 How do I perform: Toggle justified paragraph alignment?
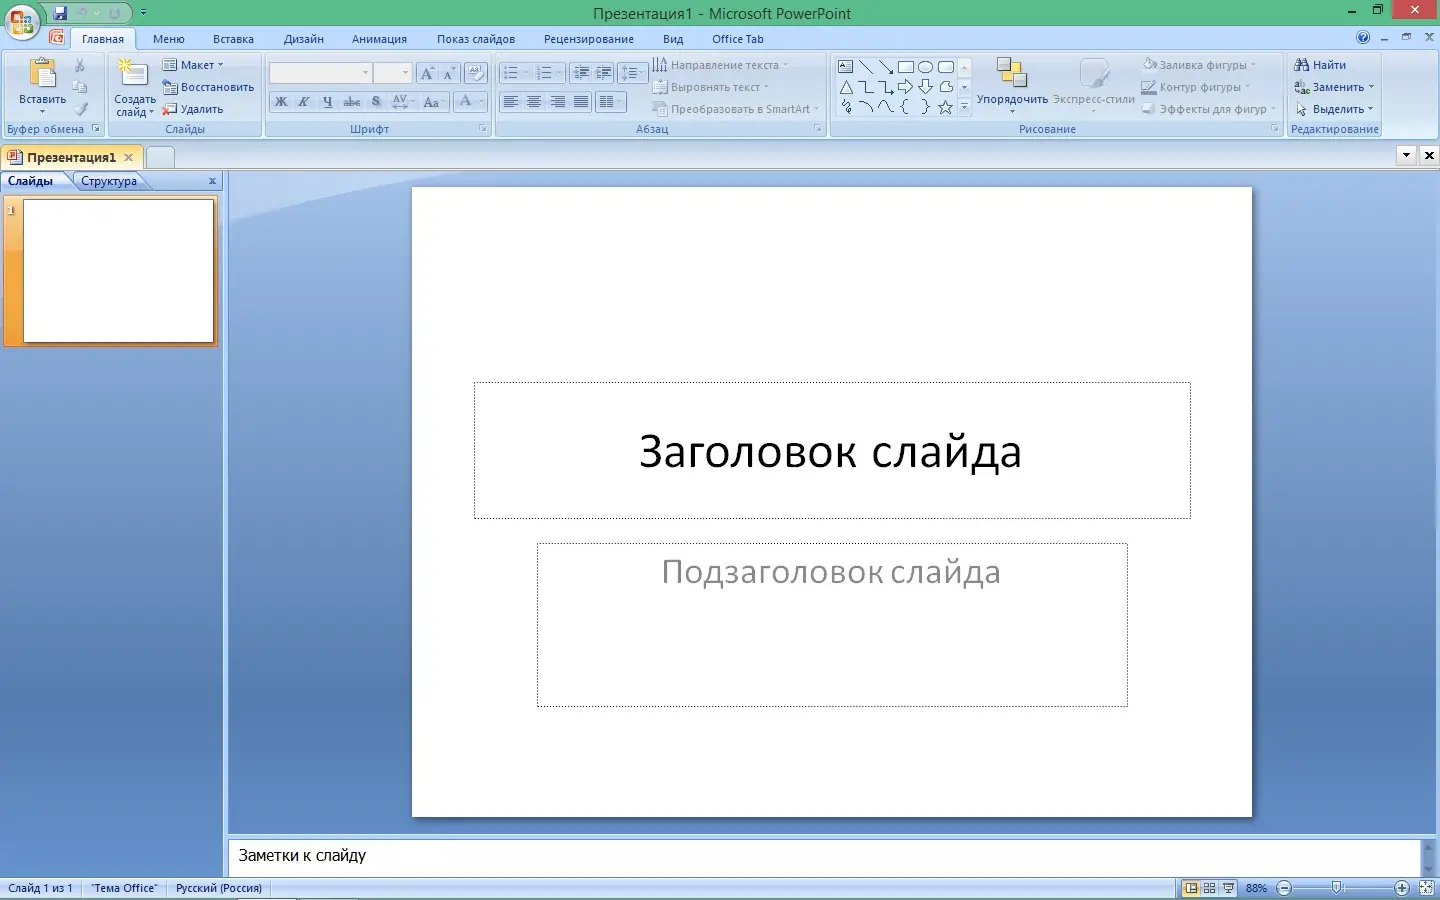pos(582,101)
